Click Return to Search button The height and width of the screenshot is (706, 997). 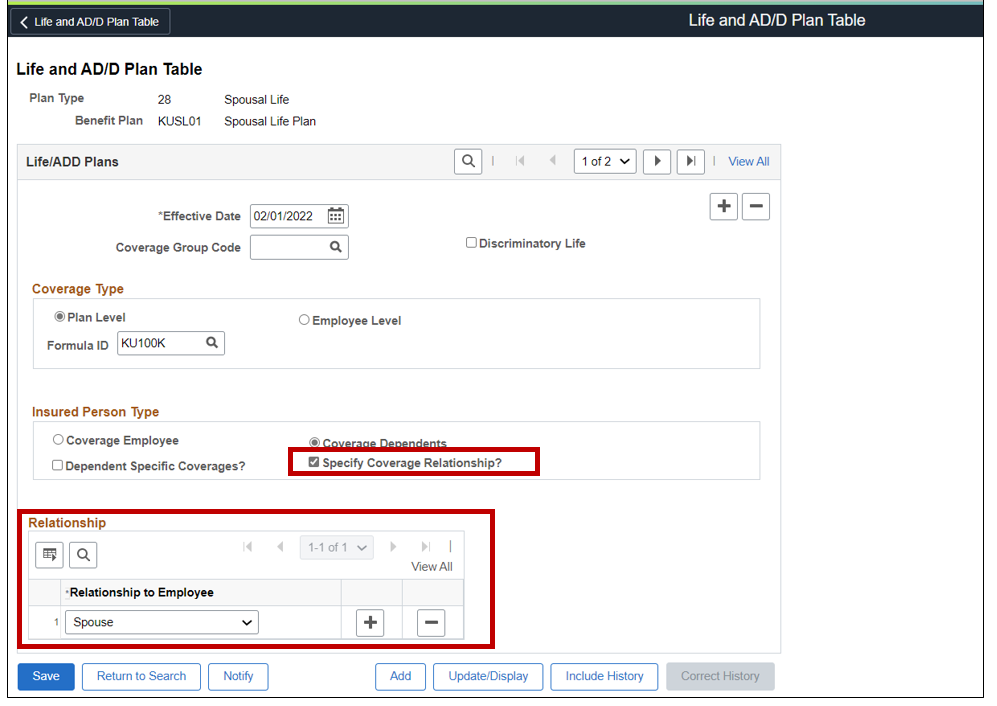(141, 676)
